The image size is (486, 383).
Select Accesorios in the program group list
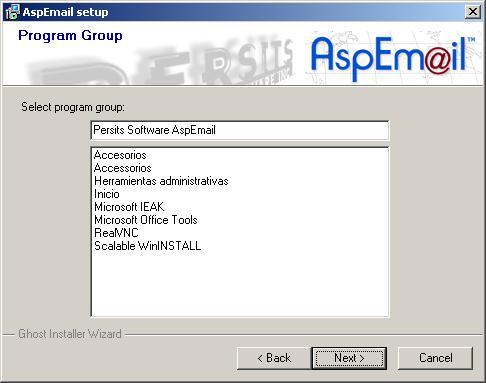[x=120, y=155]
